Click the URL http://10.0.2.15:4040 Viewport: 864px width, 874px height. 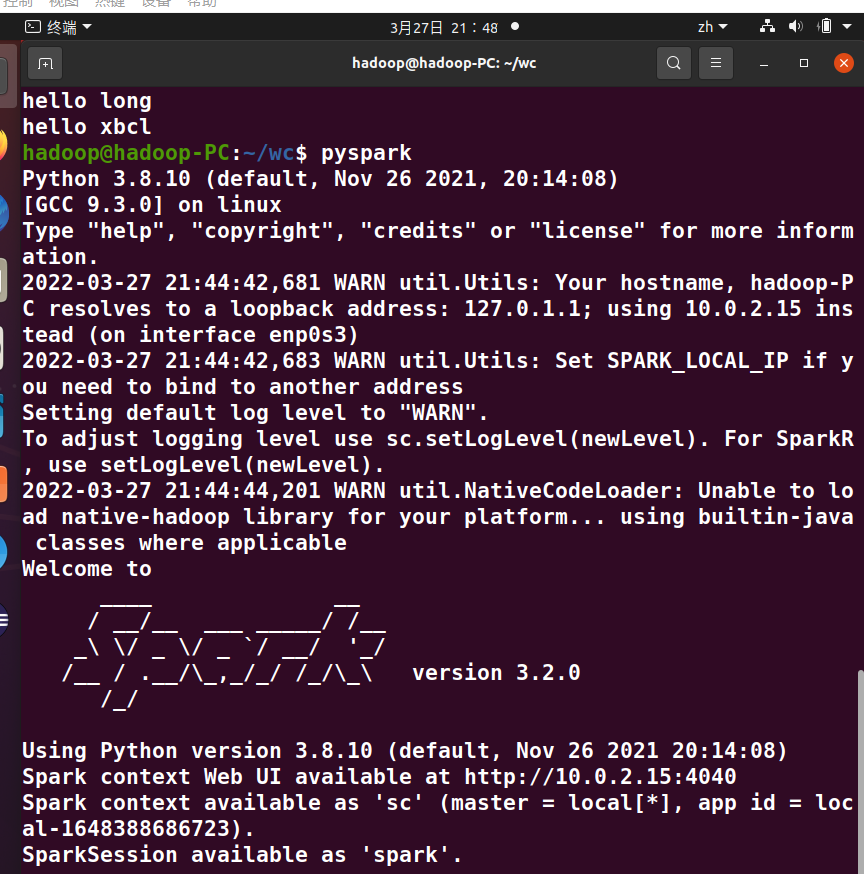600,776
